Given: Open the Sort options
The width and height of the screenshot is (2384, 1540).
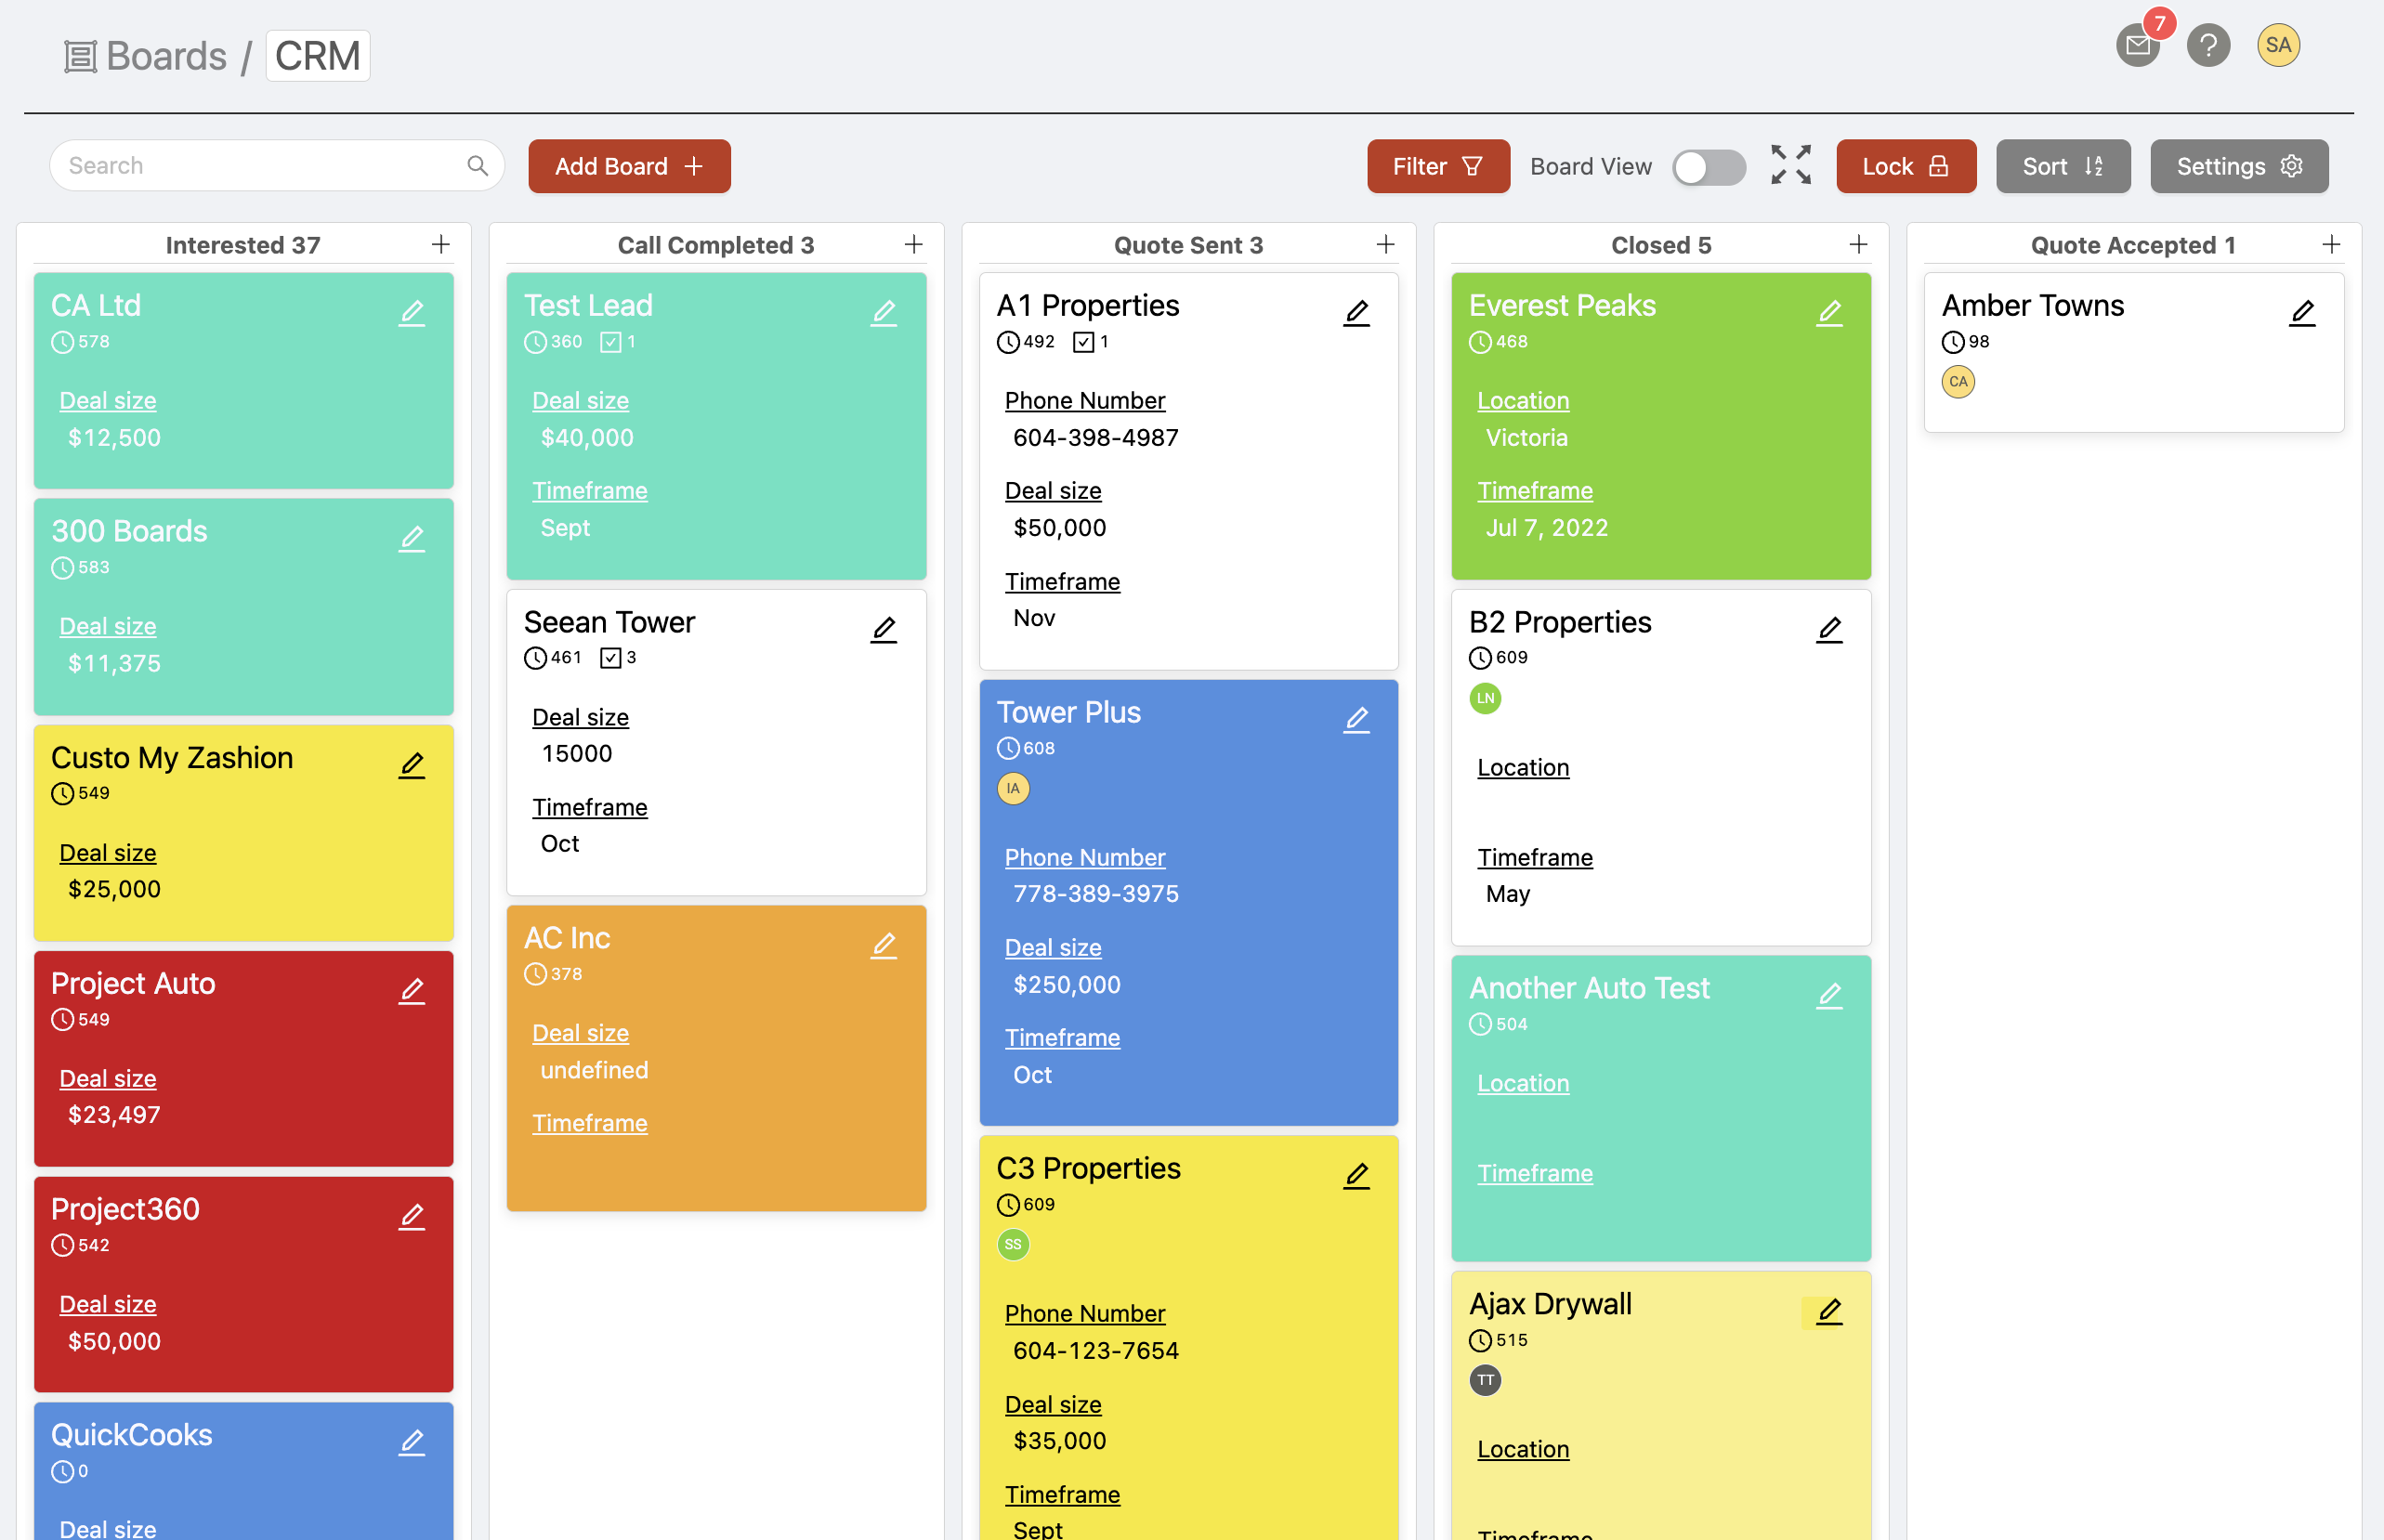Looking at the screenshot, I should [x=2063, y=166].
